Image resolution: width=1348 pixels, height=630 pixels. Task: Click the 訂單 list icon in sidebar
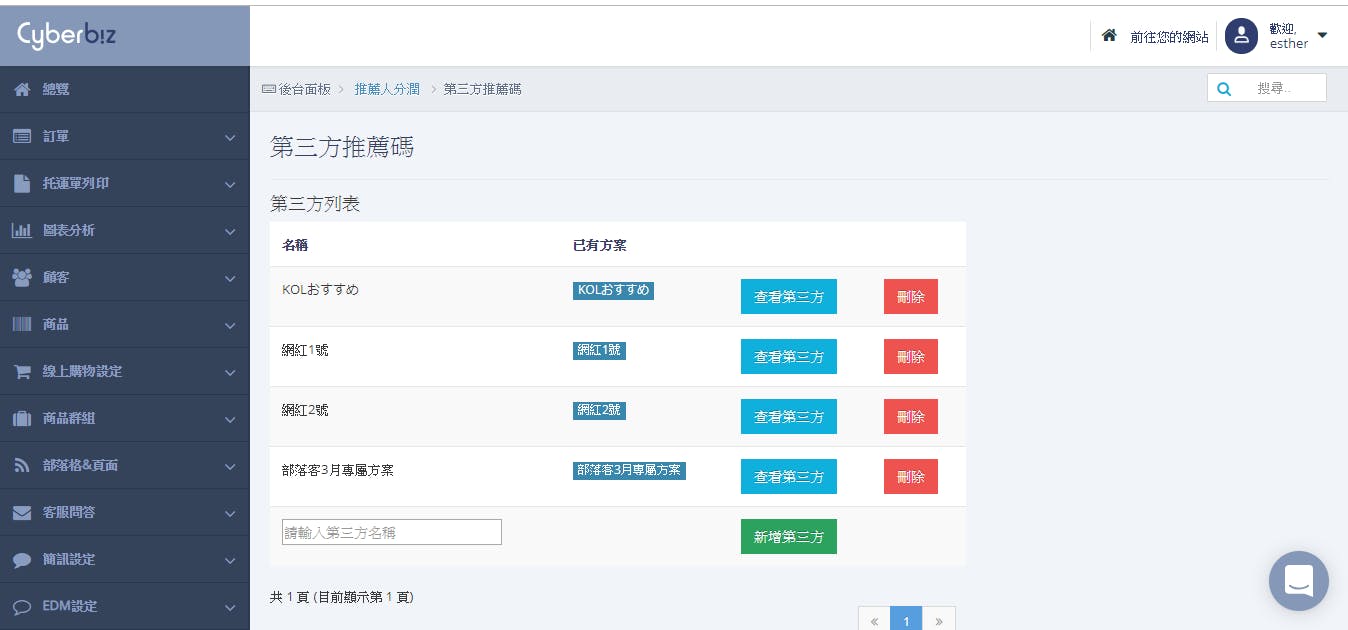(x=22, y=137)
